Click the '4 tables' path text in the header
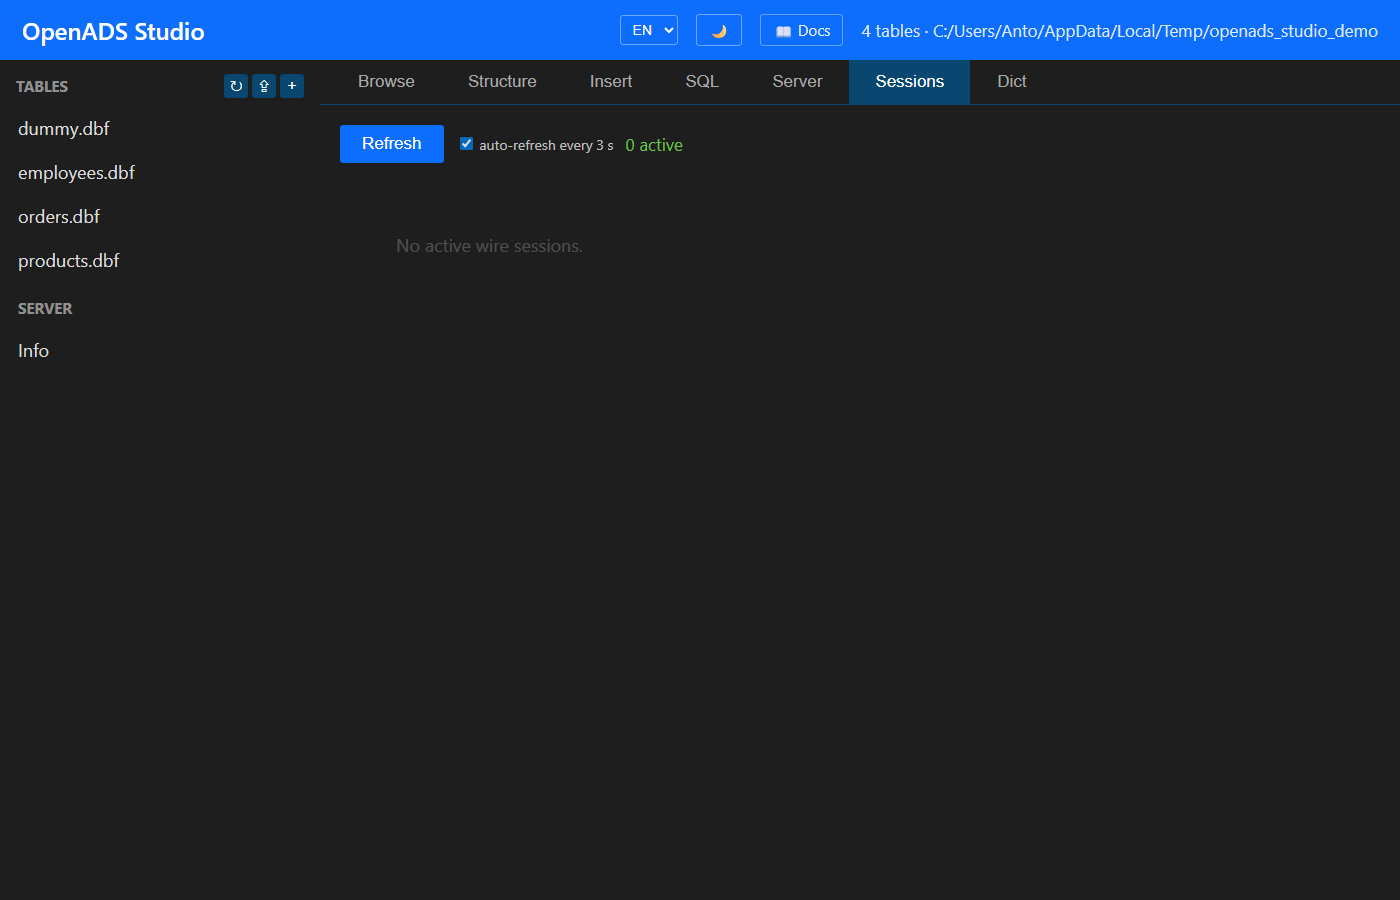The width and height of the screenshot is (1400, 900). [x=1120, y=31]
